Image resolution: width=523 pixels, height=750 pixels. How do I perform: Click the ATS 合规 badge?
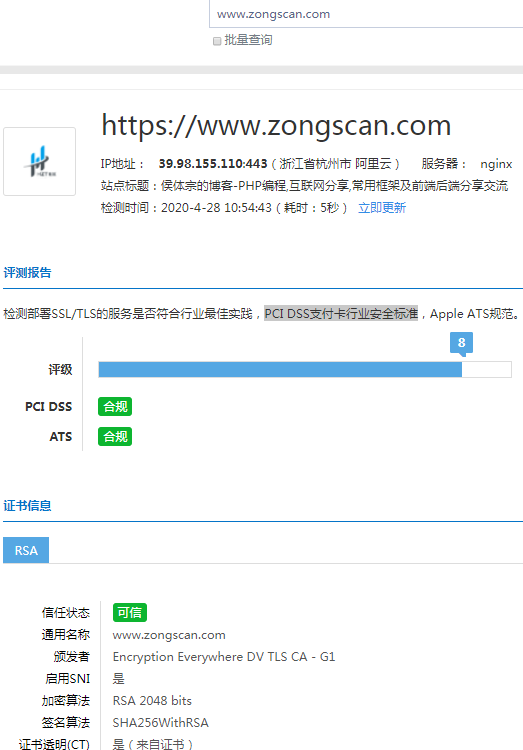[115, 437]
